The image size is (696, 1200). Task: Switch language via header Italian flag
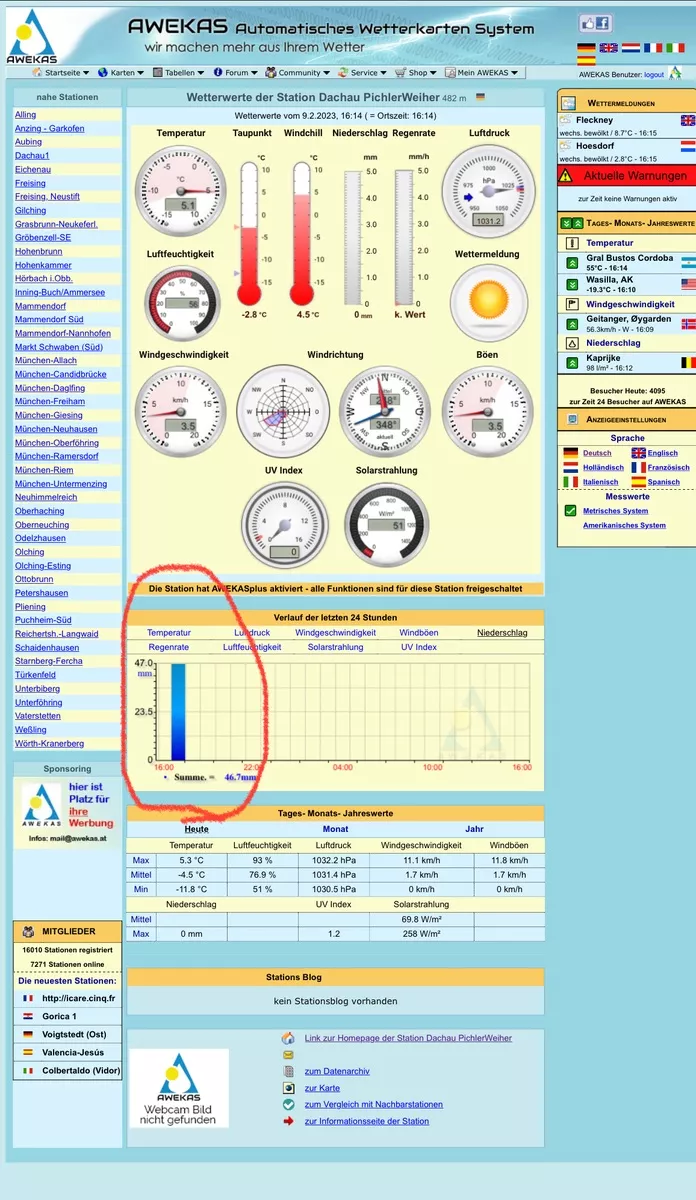(676, 47)
